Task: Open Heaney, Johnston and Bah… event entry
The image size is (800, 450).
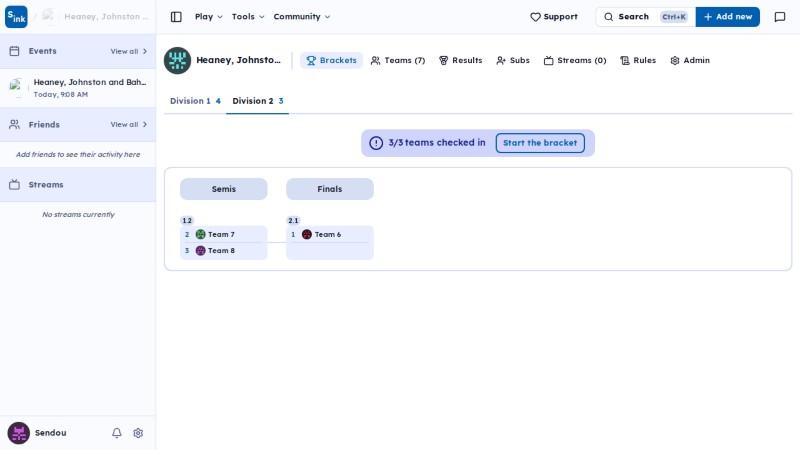Action: [x=78, y=88]
